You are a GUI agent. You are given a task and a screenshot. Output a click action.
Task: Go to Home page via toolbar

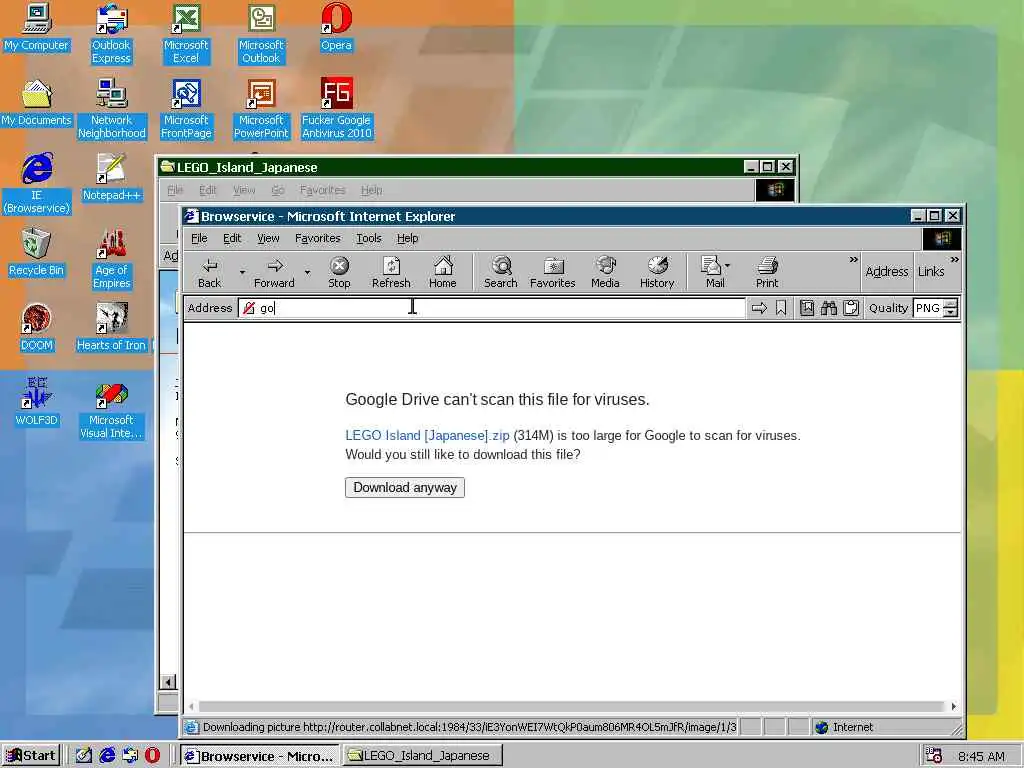[443, 272]
